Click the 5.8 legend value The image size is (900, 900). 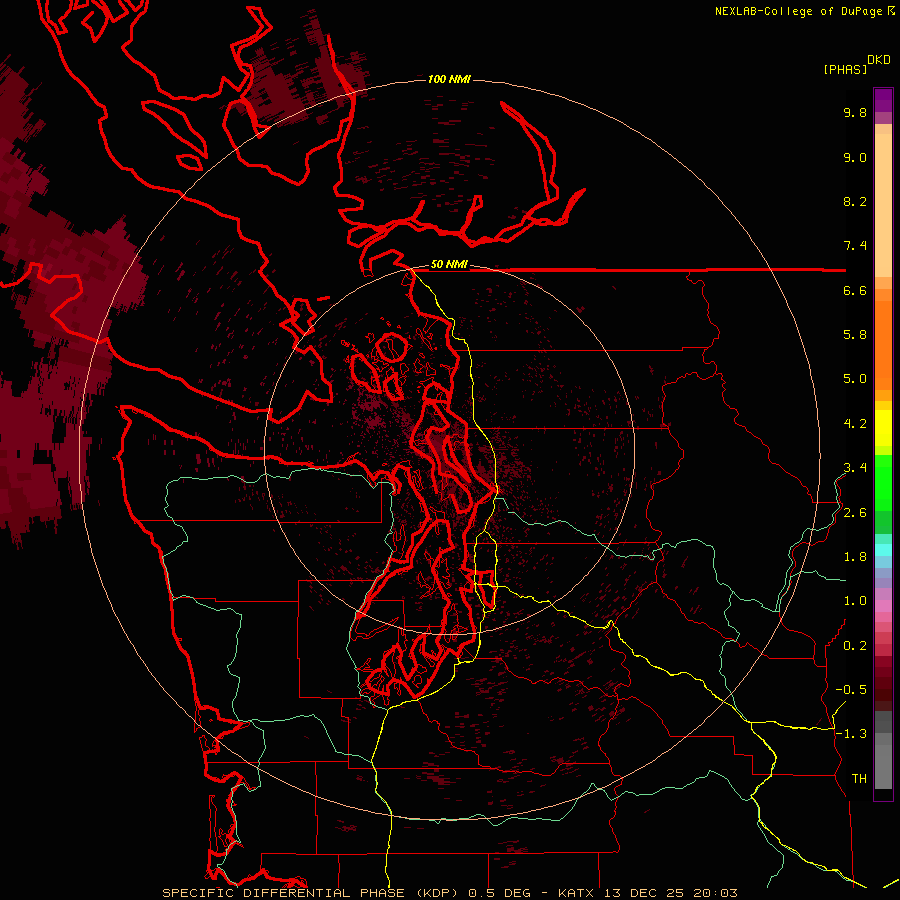(855, 335)
